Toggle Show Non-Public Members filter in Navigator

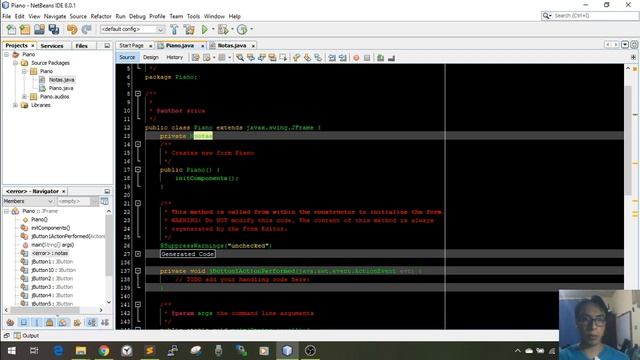(x=49, y=322)
